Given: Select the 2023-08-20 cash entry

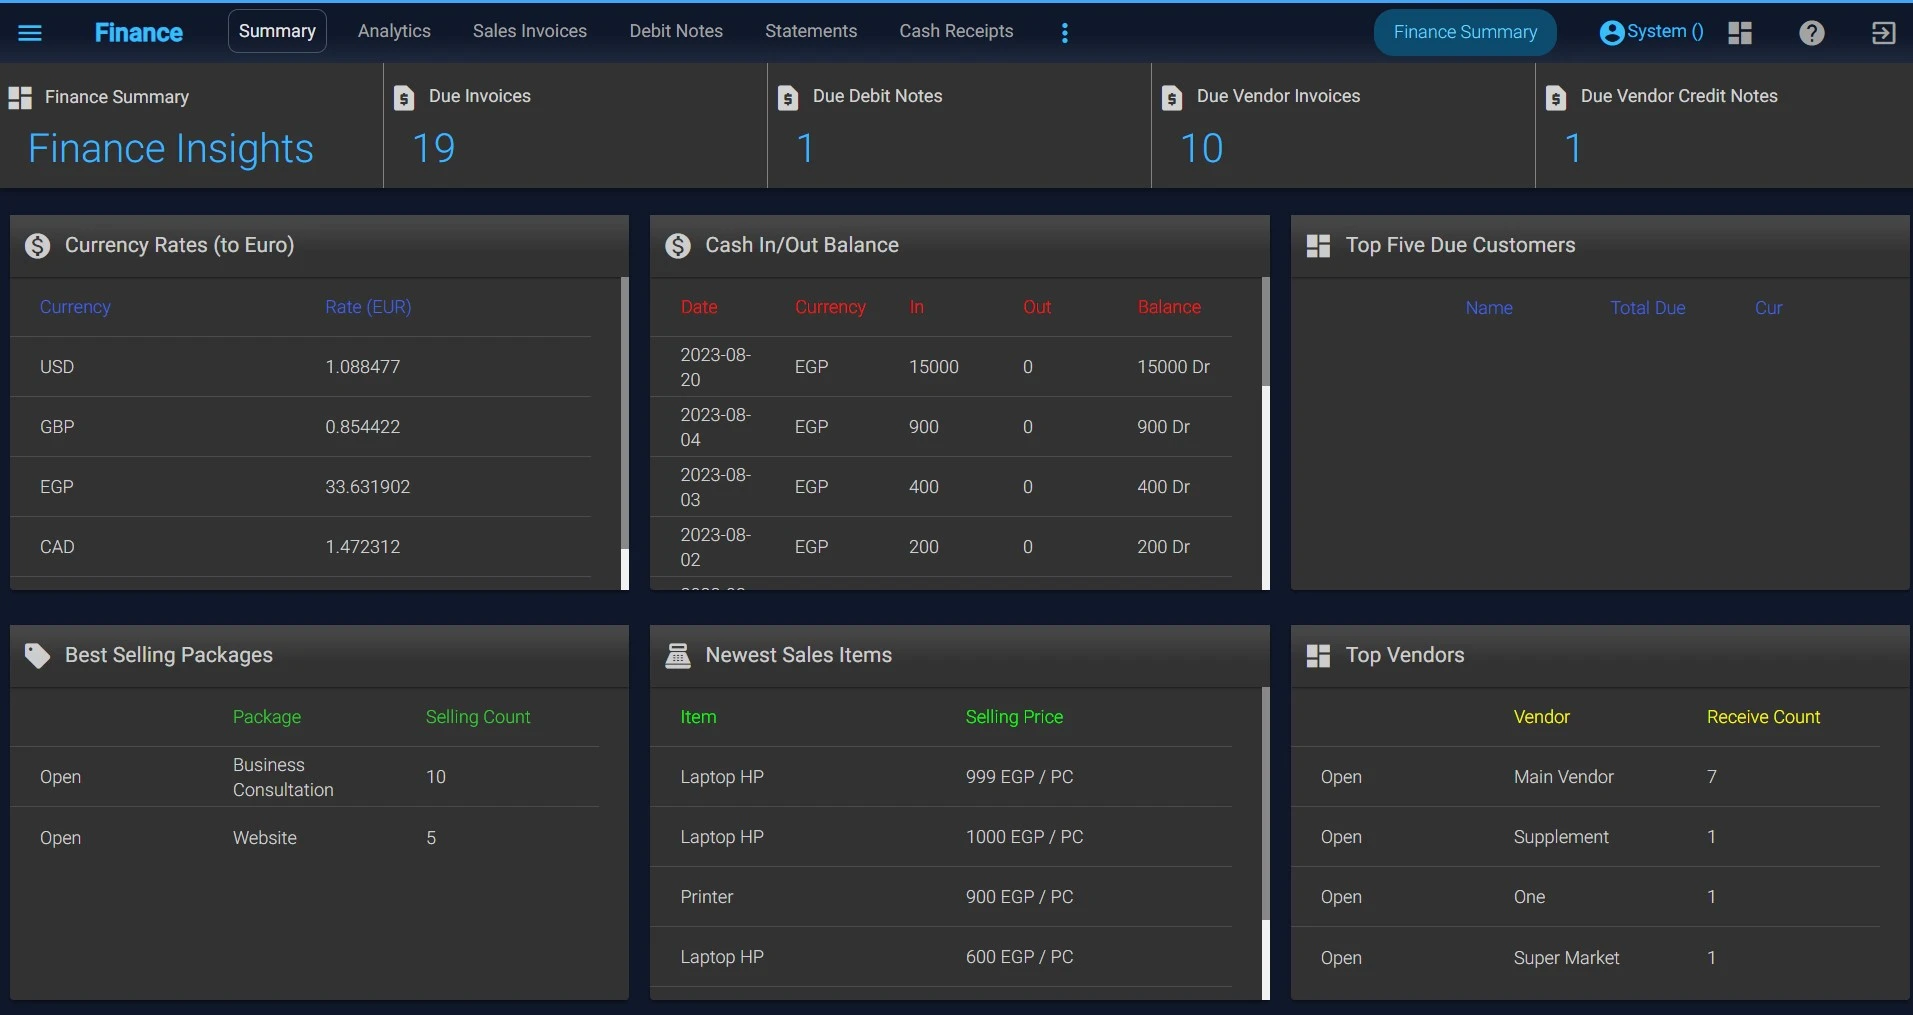Looking at the screenshot, I should (x=941, y=367).
